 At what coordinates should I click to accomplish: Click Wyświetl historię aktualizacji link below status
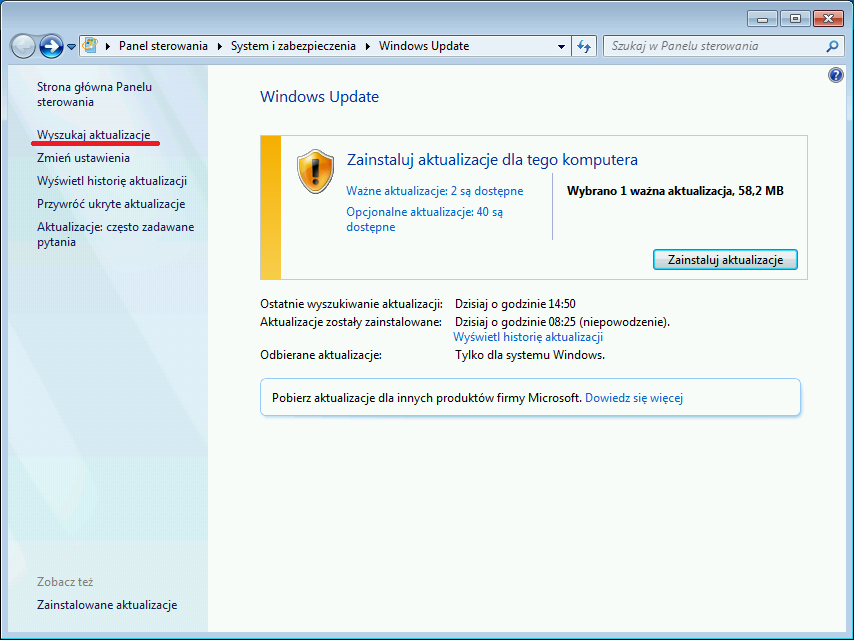click(528, 337)
